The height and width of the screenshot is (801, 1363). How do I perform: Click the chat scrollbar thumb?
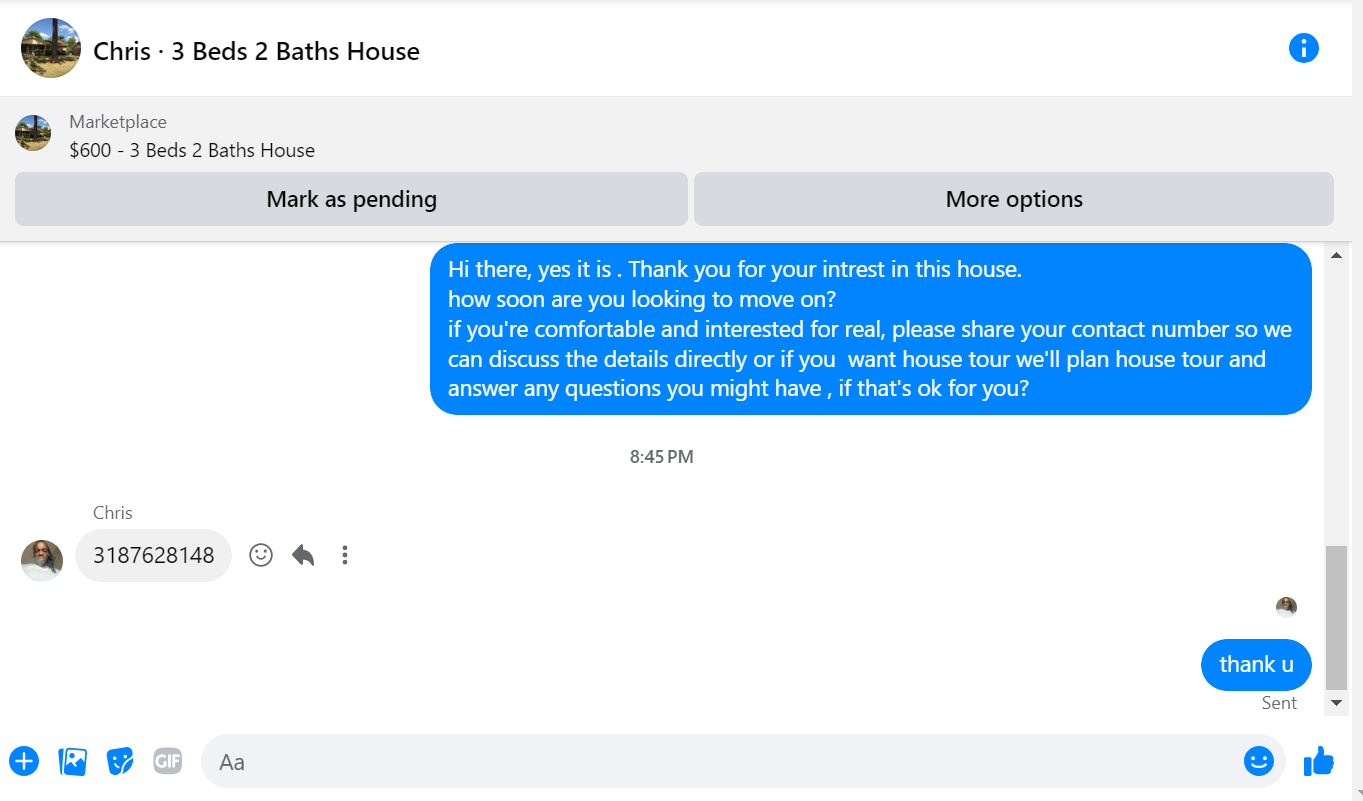pos(1336,618)
